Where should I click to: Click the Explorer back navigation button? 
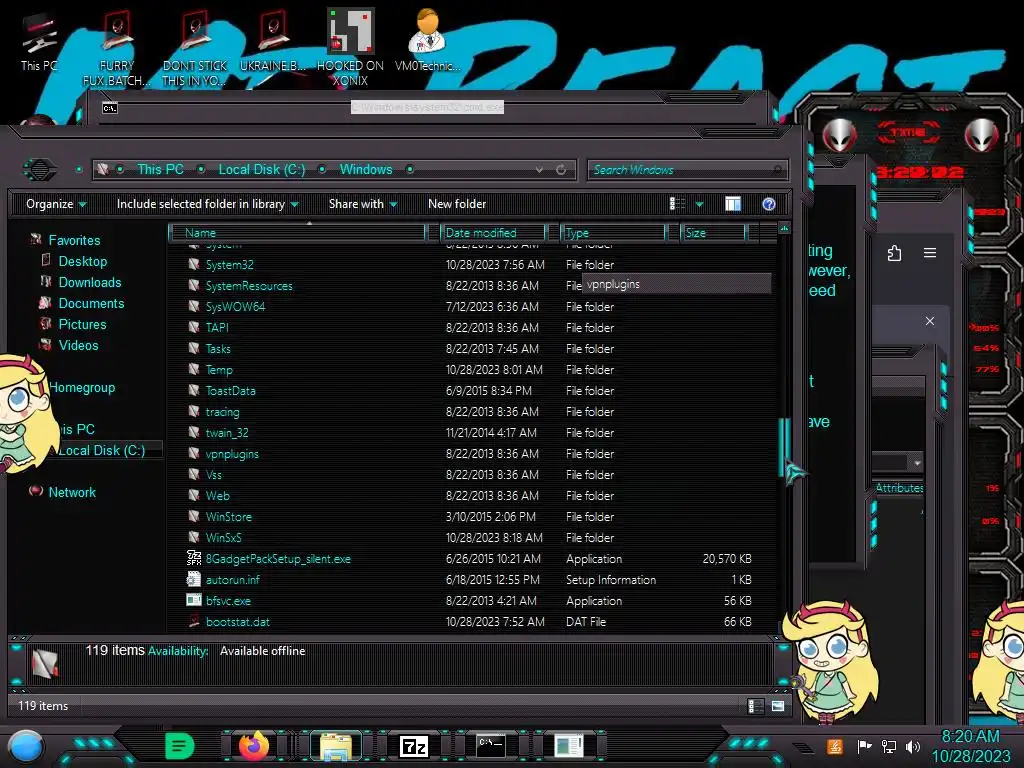pos(40,170)
